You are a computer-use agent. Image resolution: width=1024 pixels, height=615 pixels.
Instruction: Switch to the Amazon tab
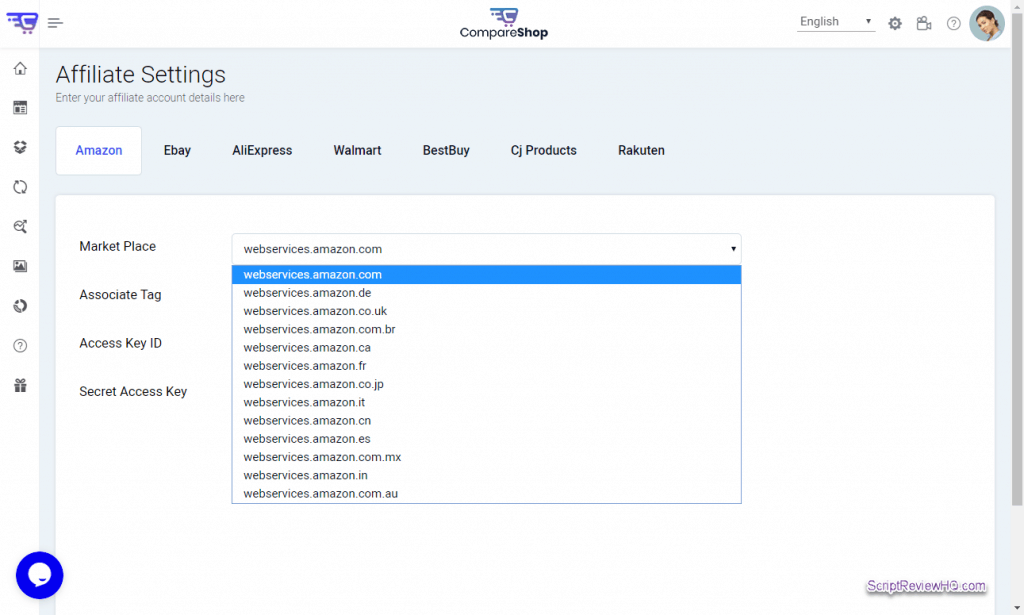[x=99, y=150]
